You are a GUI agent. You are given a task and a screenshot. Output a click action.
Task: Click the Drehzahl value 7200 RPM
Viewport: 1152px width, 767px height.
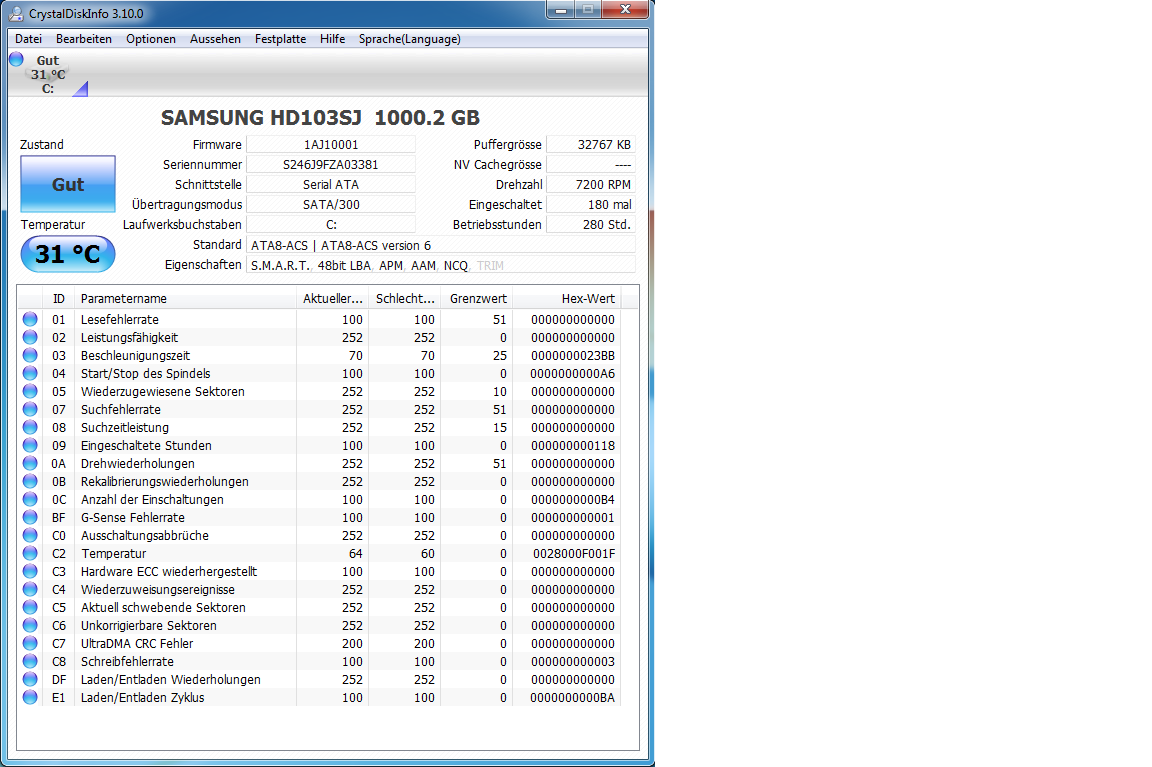[591, 184]
